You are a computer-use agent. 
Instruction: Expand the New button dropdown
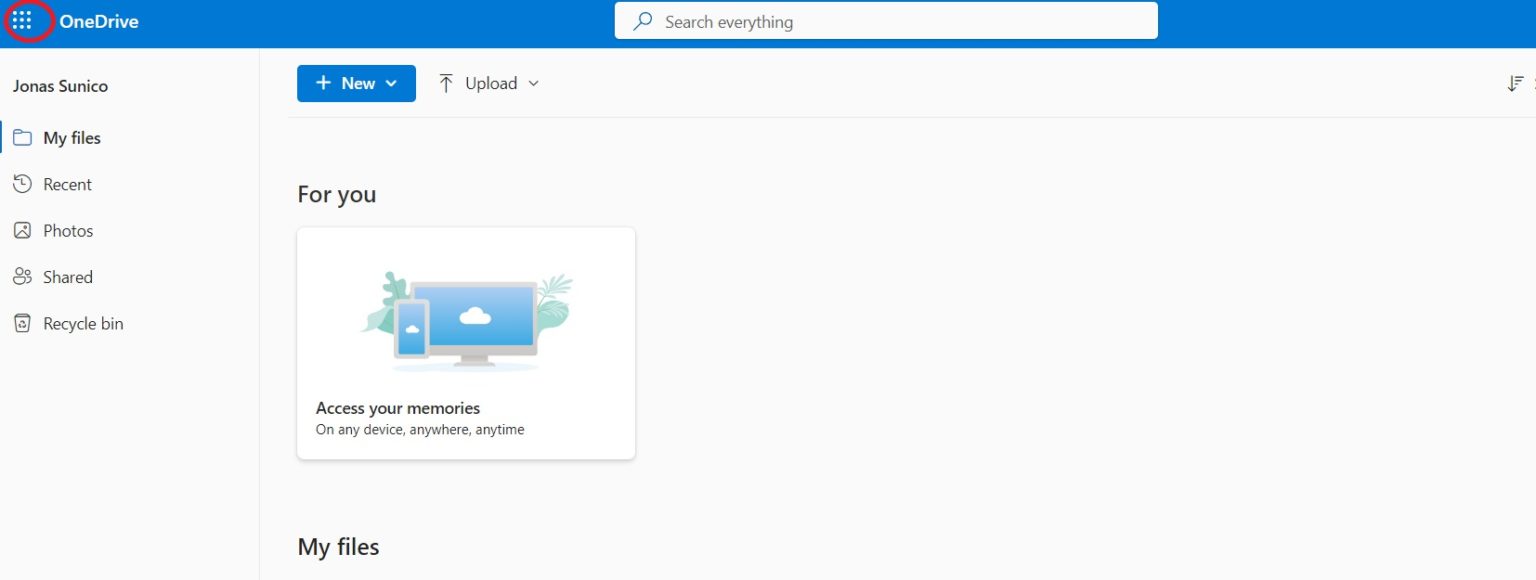click(391, 83)
